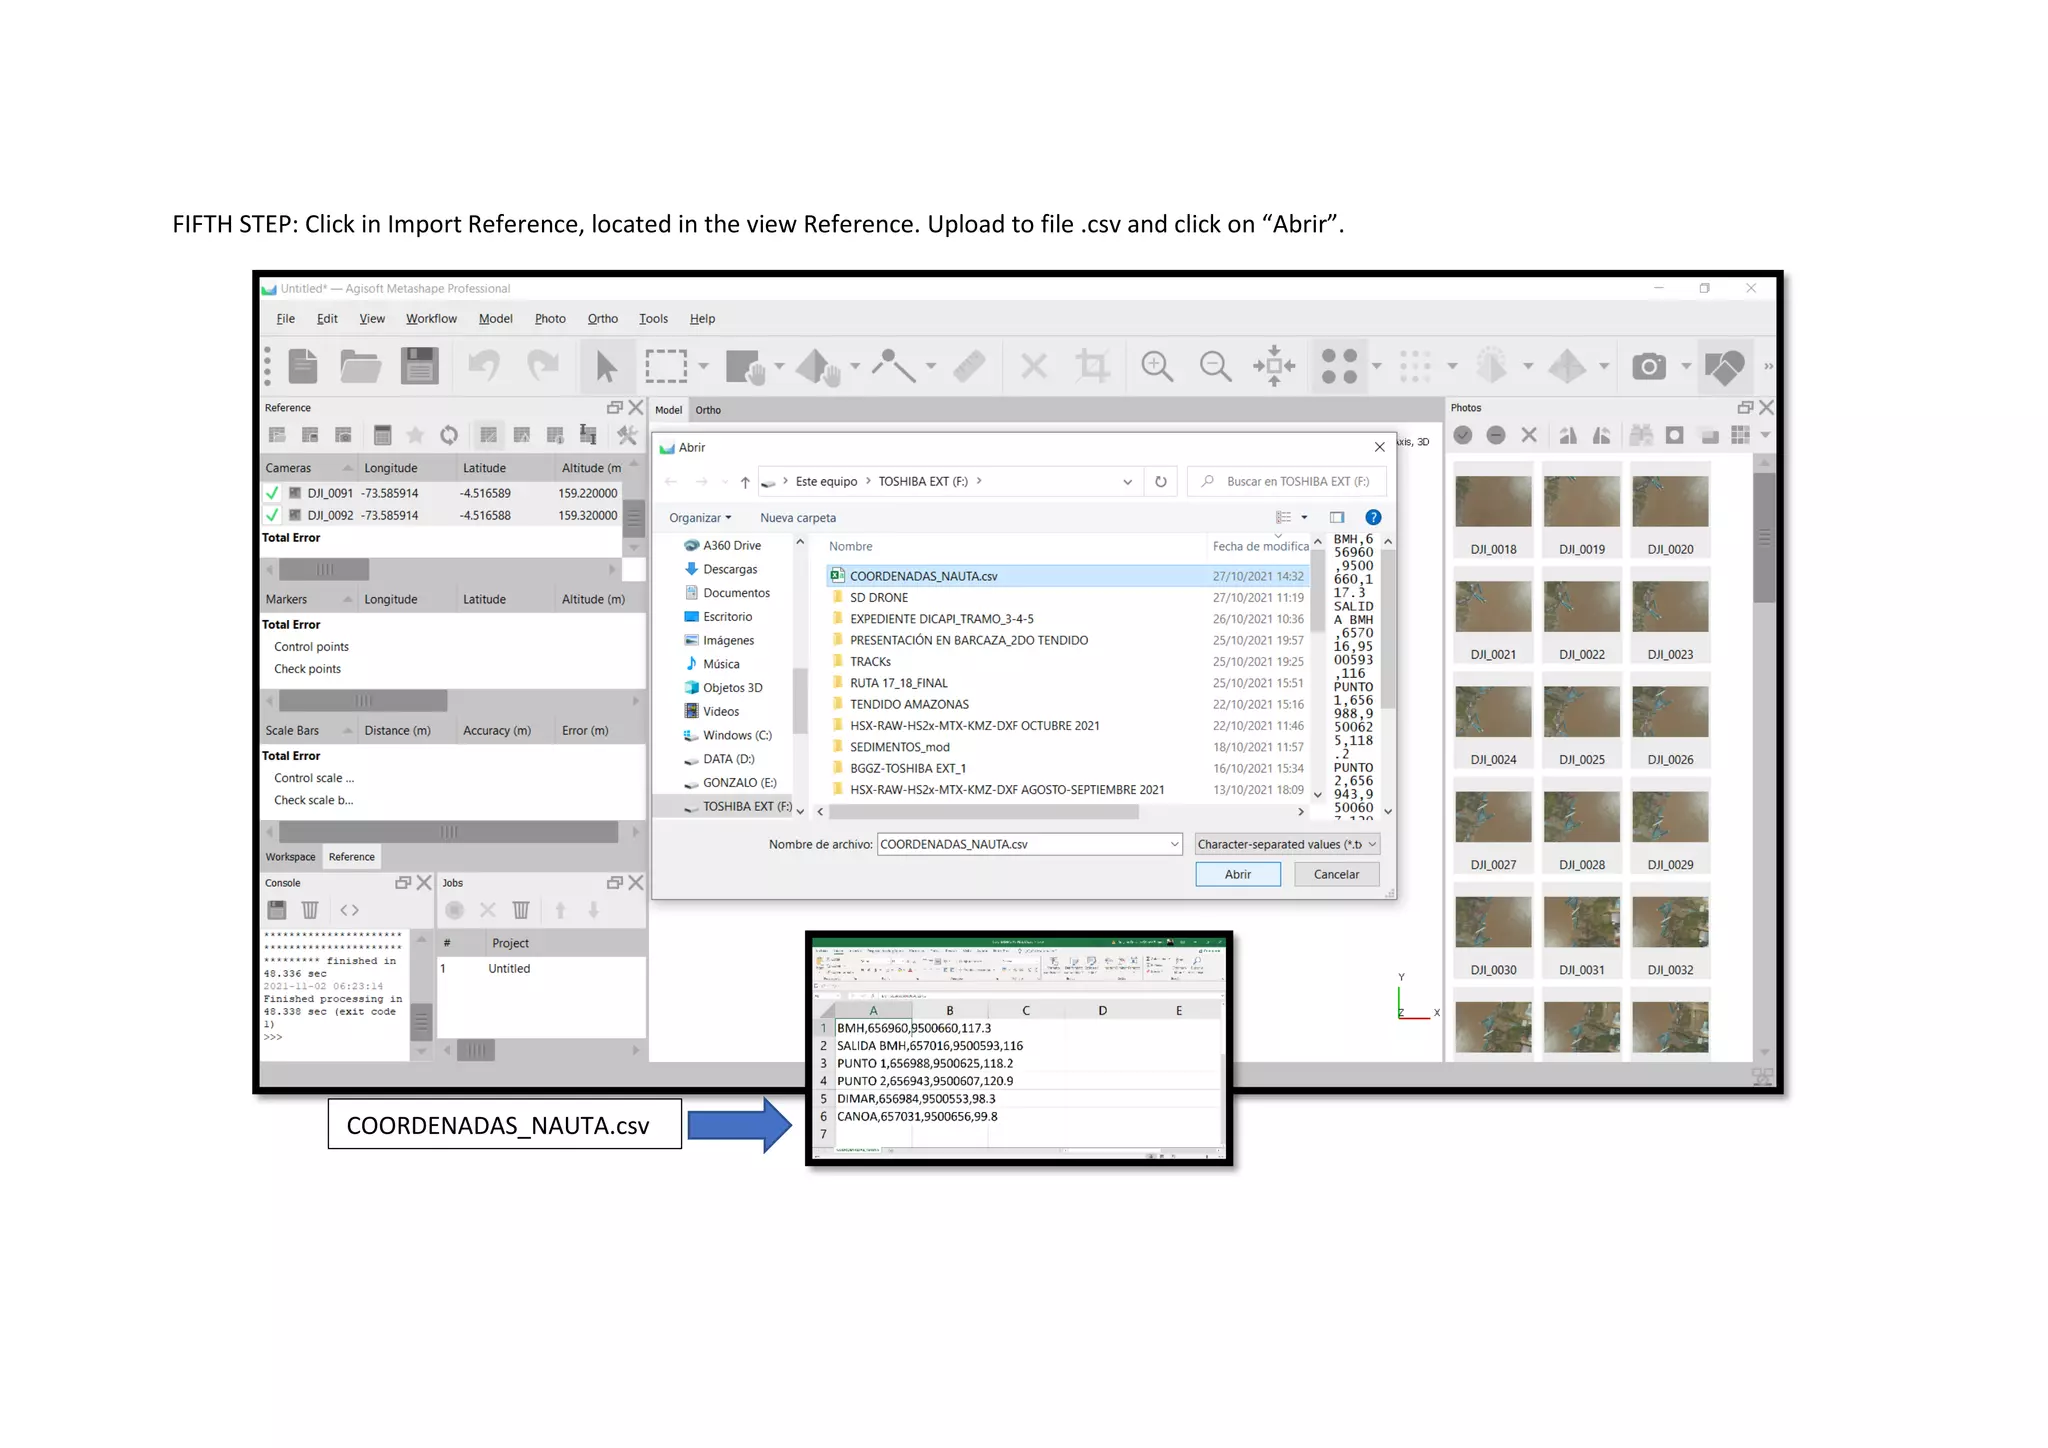Open the file type filter dropdown
This screenshot has height=1448, width=2048.
pos(1286,844)
